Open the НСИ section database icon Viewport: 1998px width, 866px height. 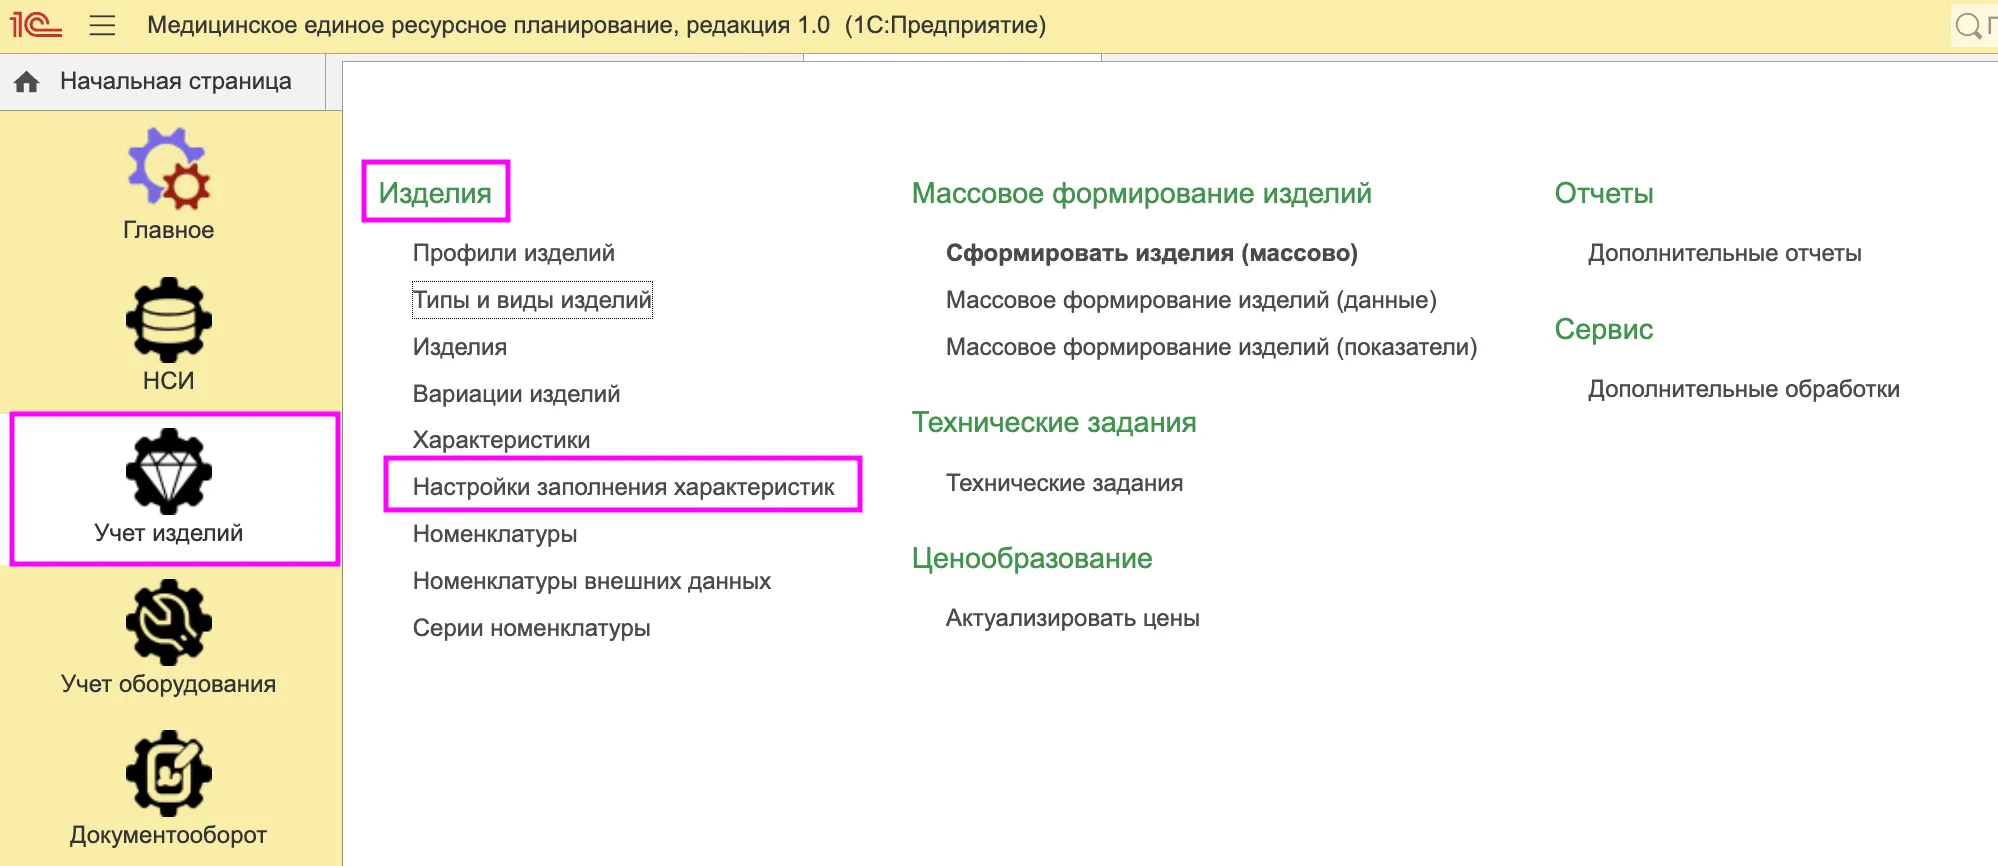168,320
